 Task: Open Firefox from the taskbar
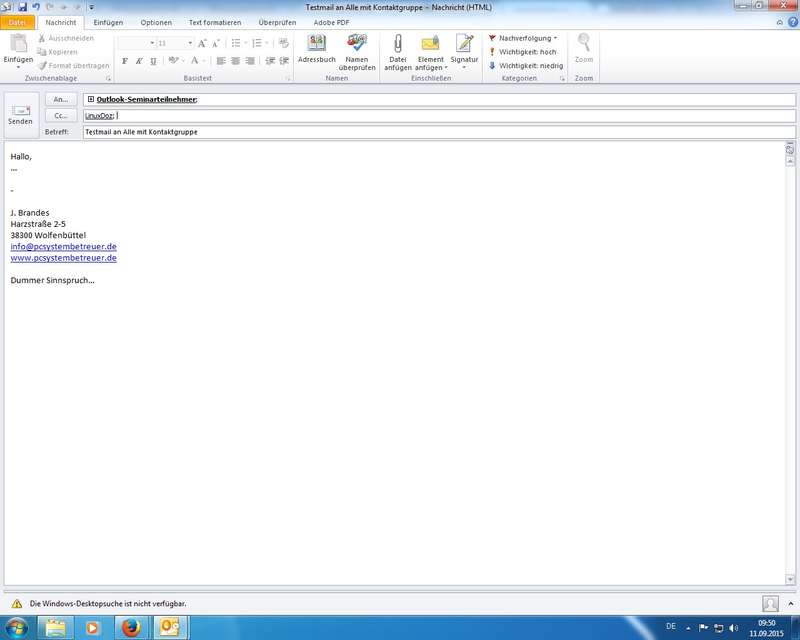pyautogui.click(x=131, y=627)
